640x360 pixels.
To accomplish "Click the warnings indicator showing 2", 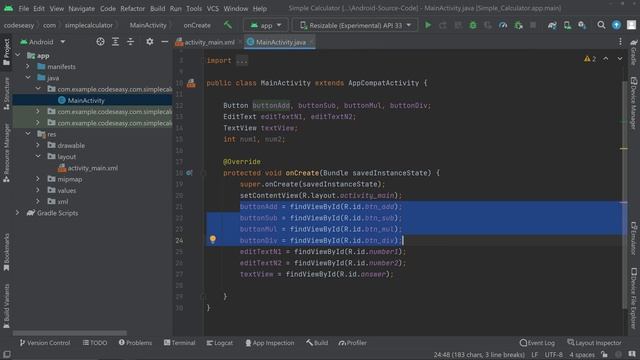I will [590, 59].
